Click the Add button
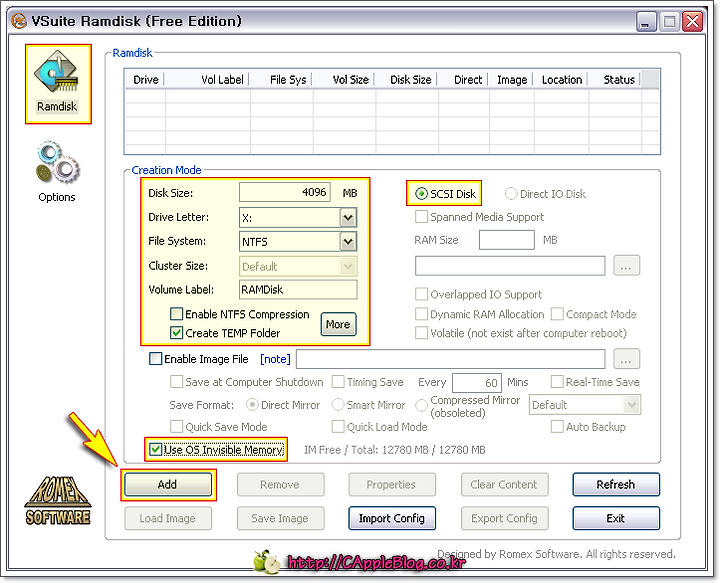 coord(168,484)
